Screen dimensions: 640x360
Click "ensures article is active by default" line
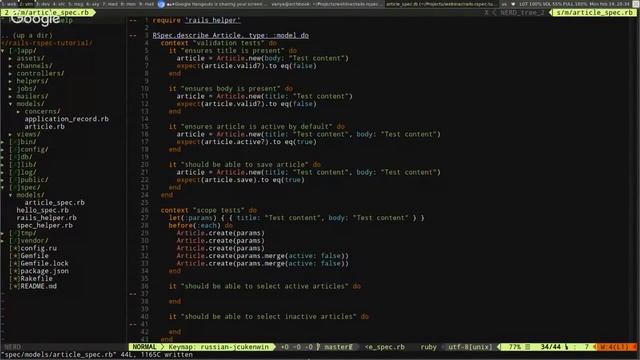[257, 127]
